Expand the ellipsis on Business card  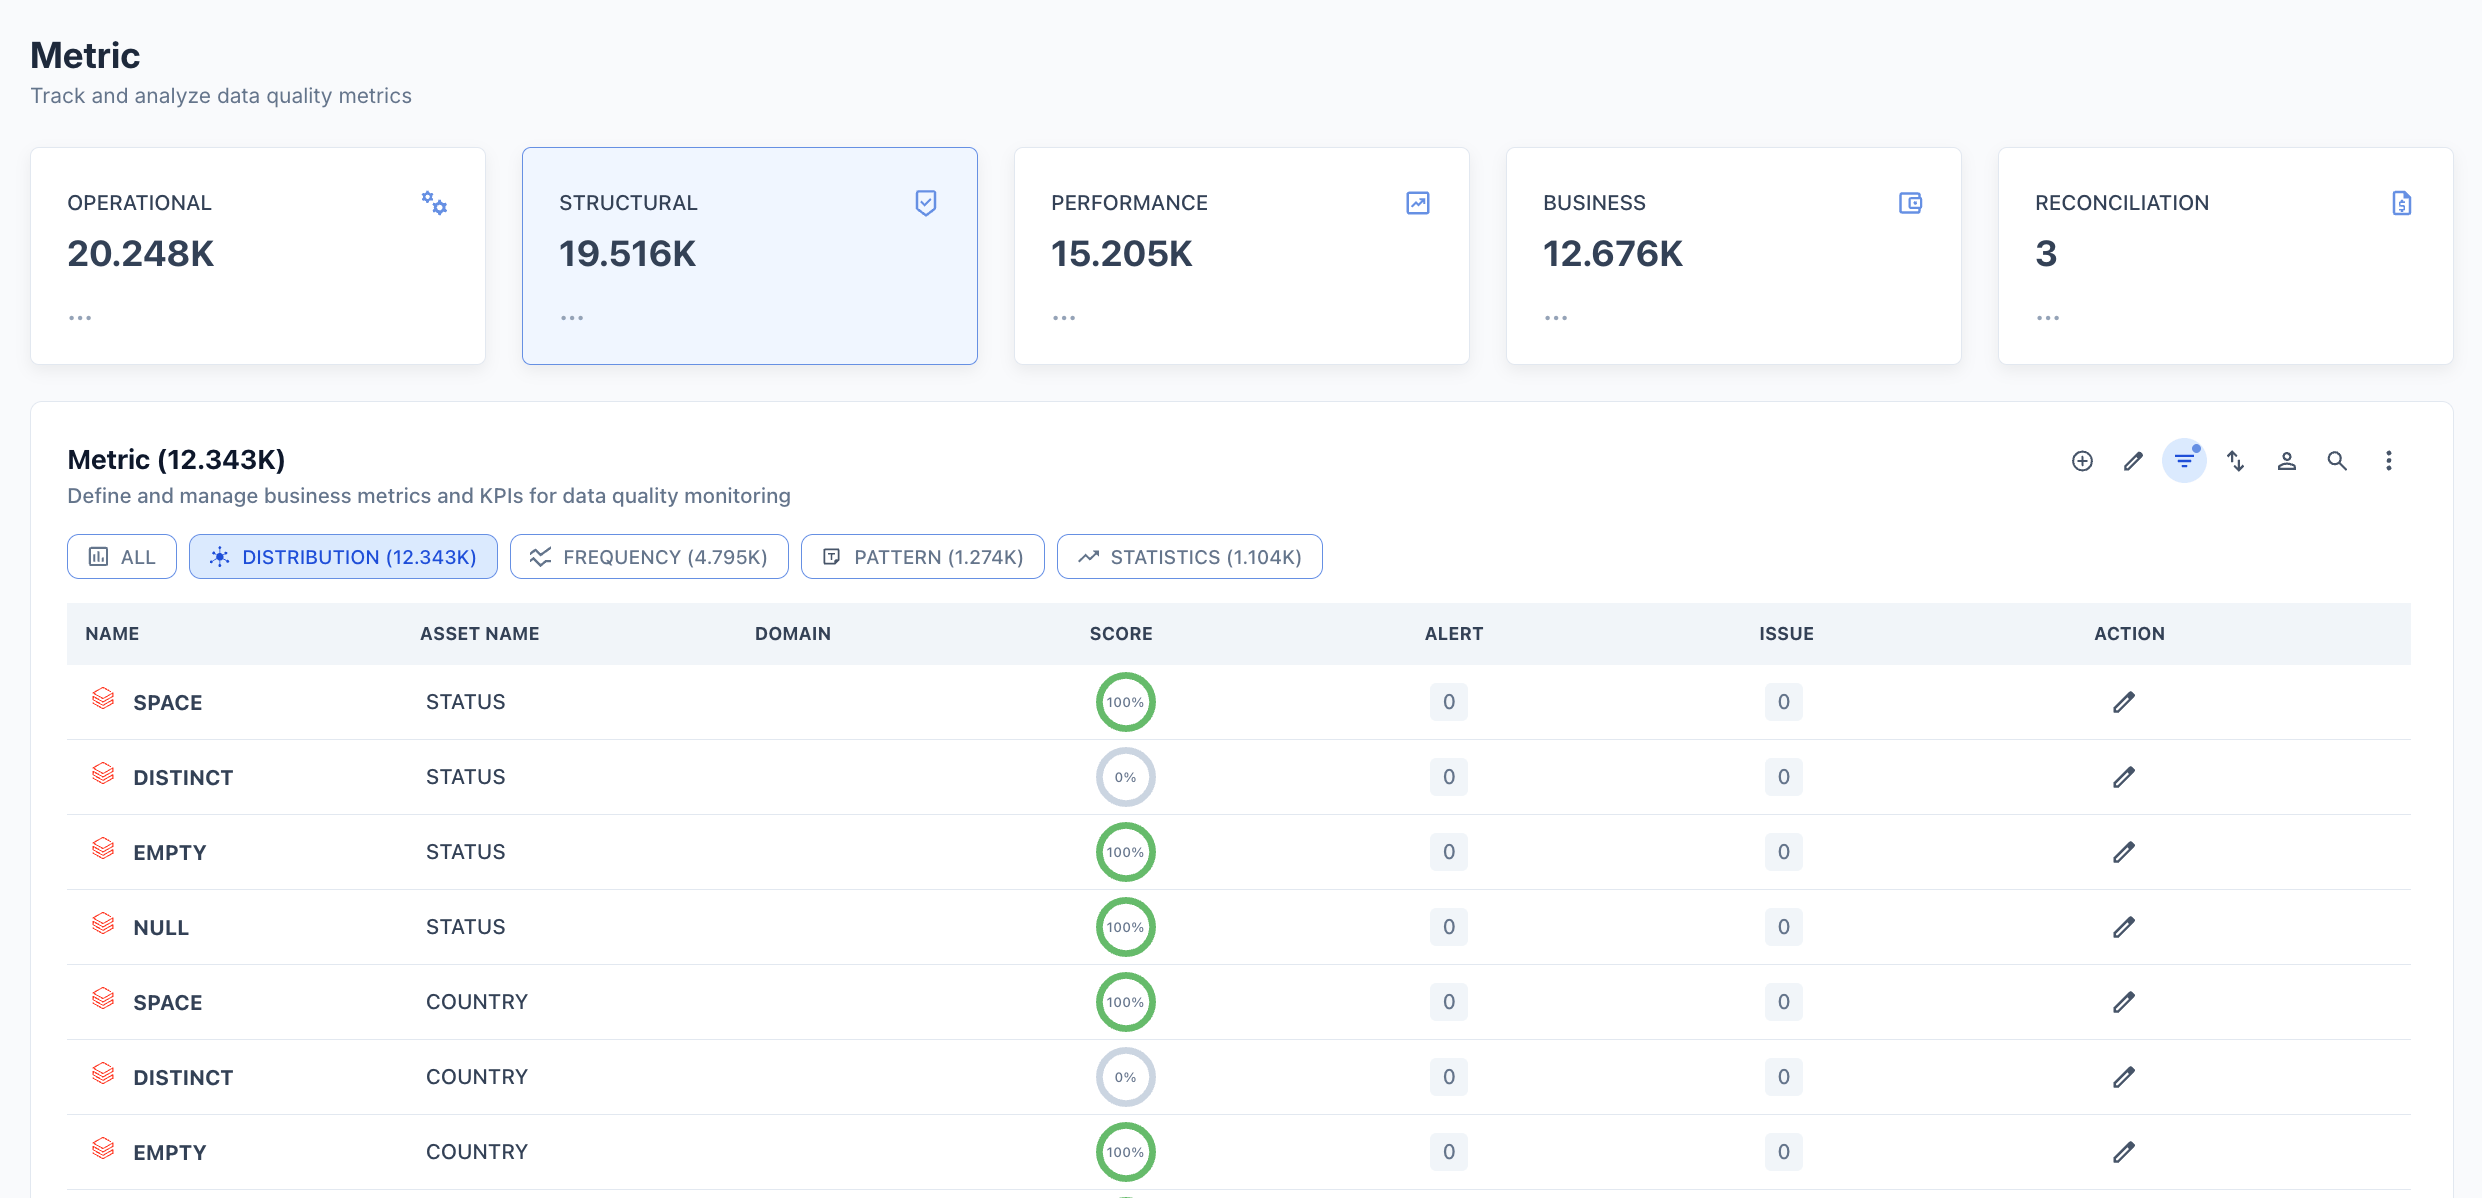point(1556,318)
